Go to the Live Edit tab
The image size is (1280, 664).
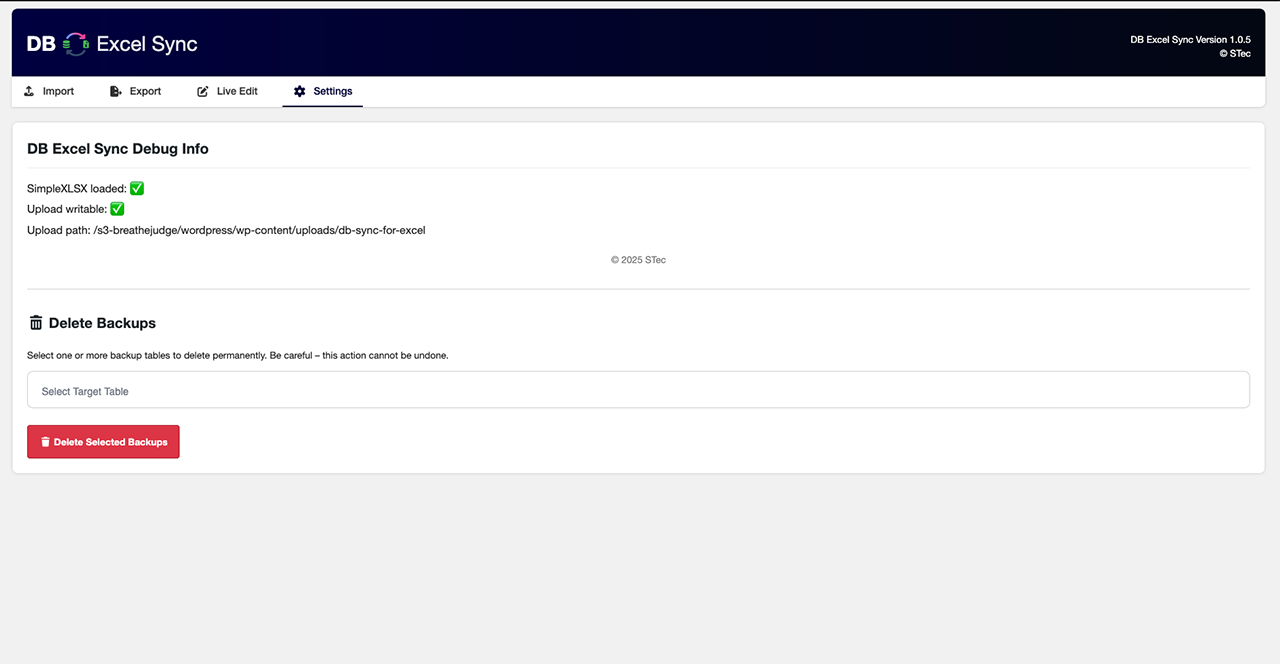(x=237, y=91)
